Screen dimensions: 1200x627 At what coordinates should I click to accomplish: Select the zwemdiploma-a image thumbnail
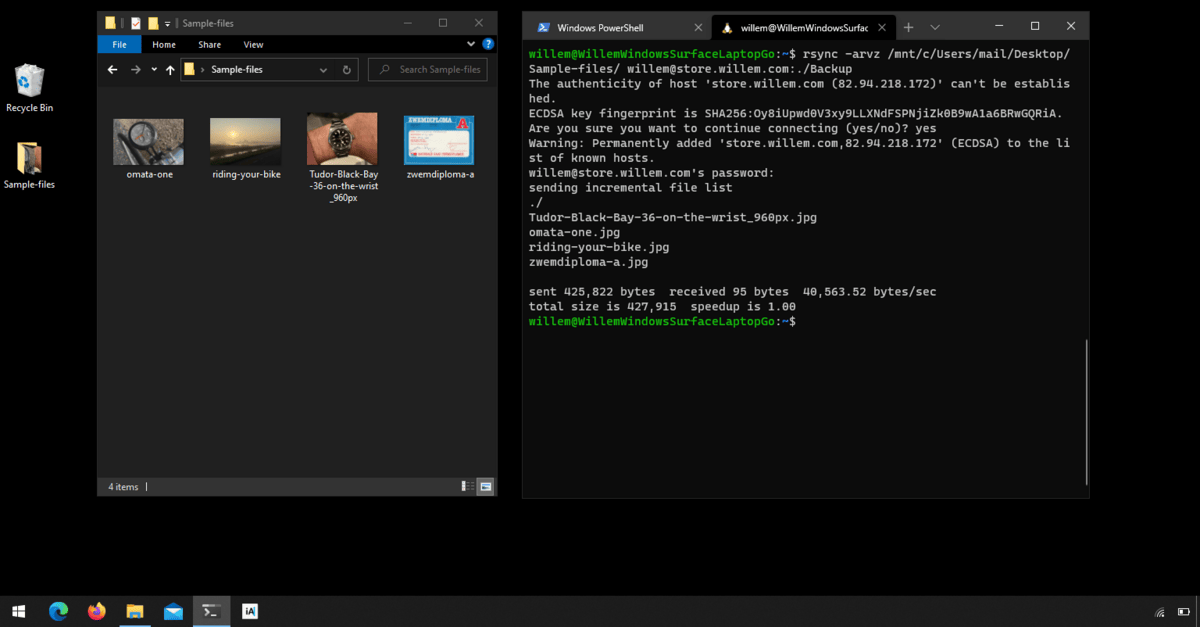438,140
